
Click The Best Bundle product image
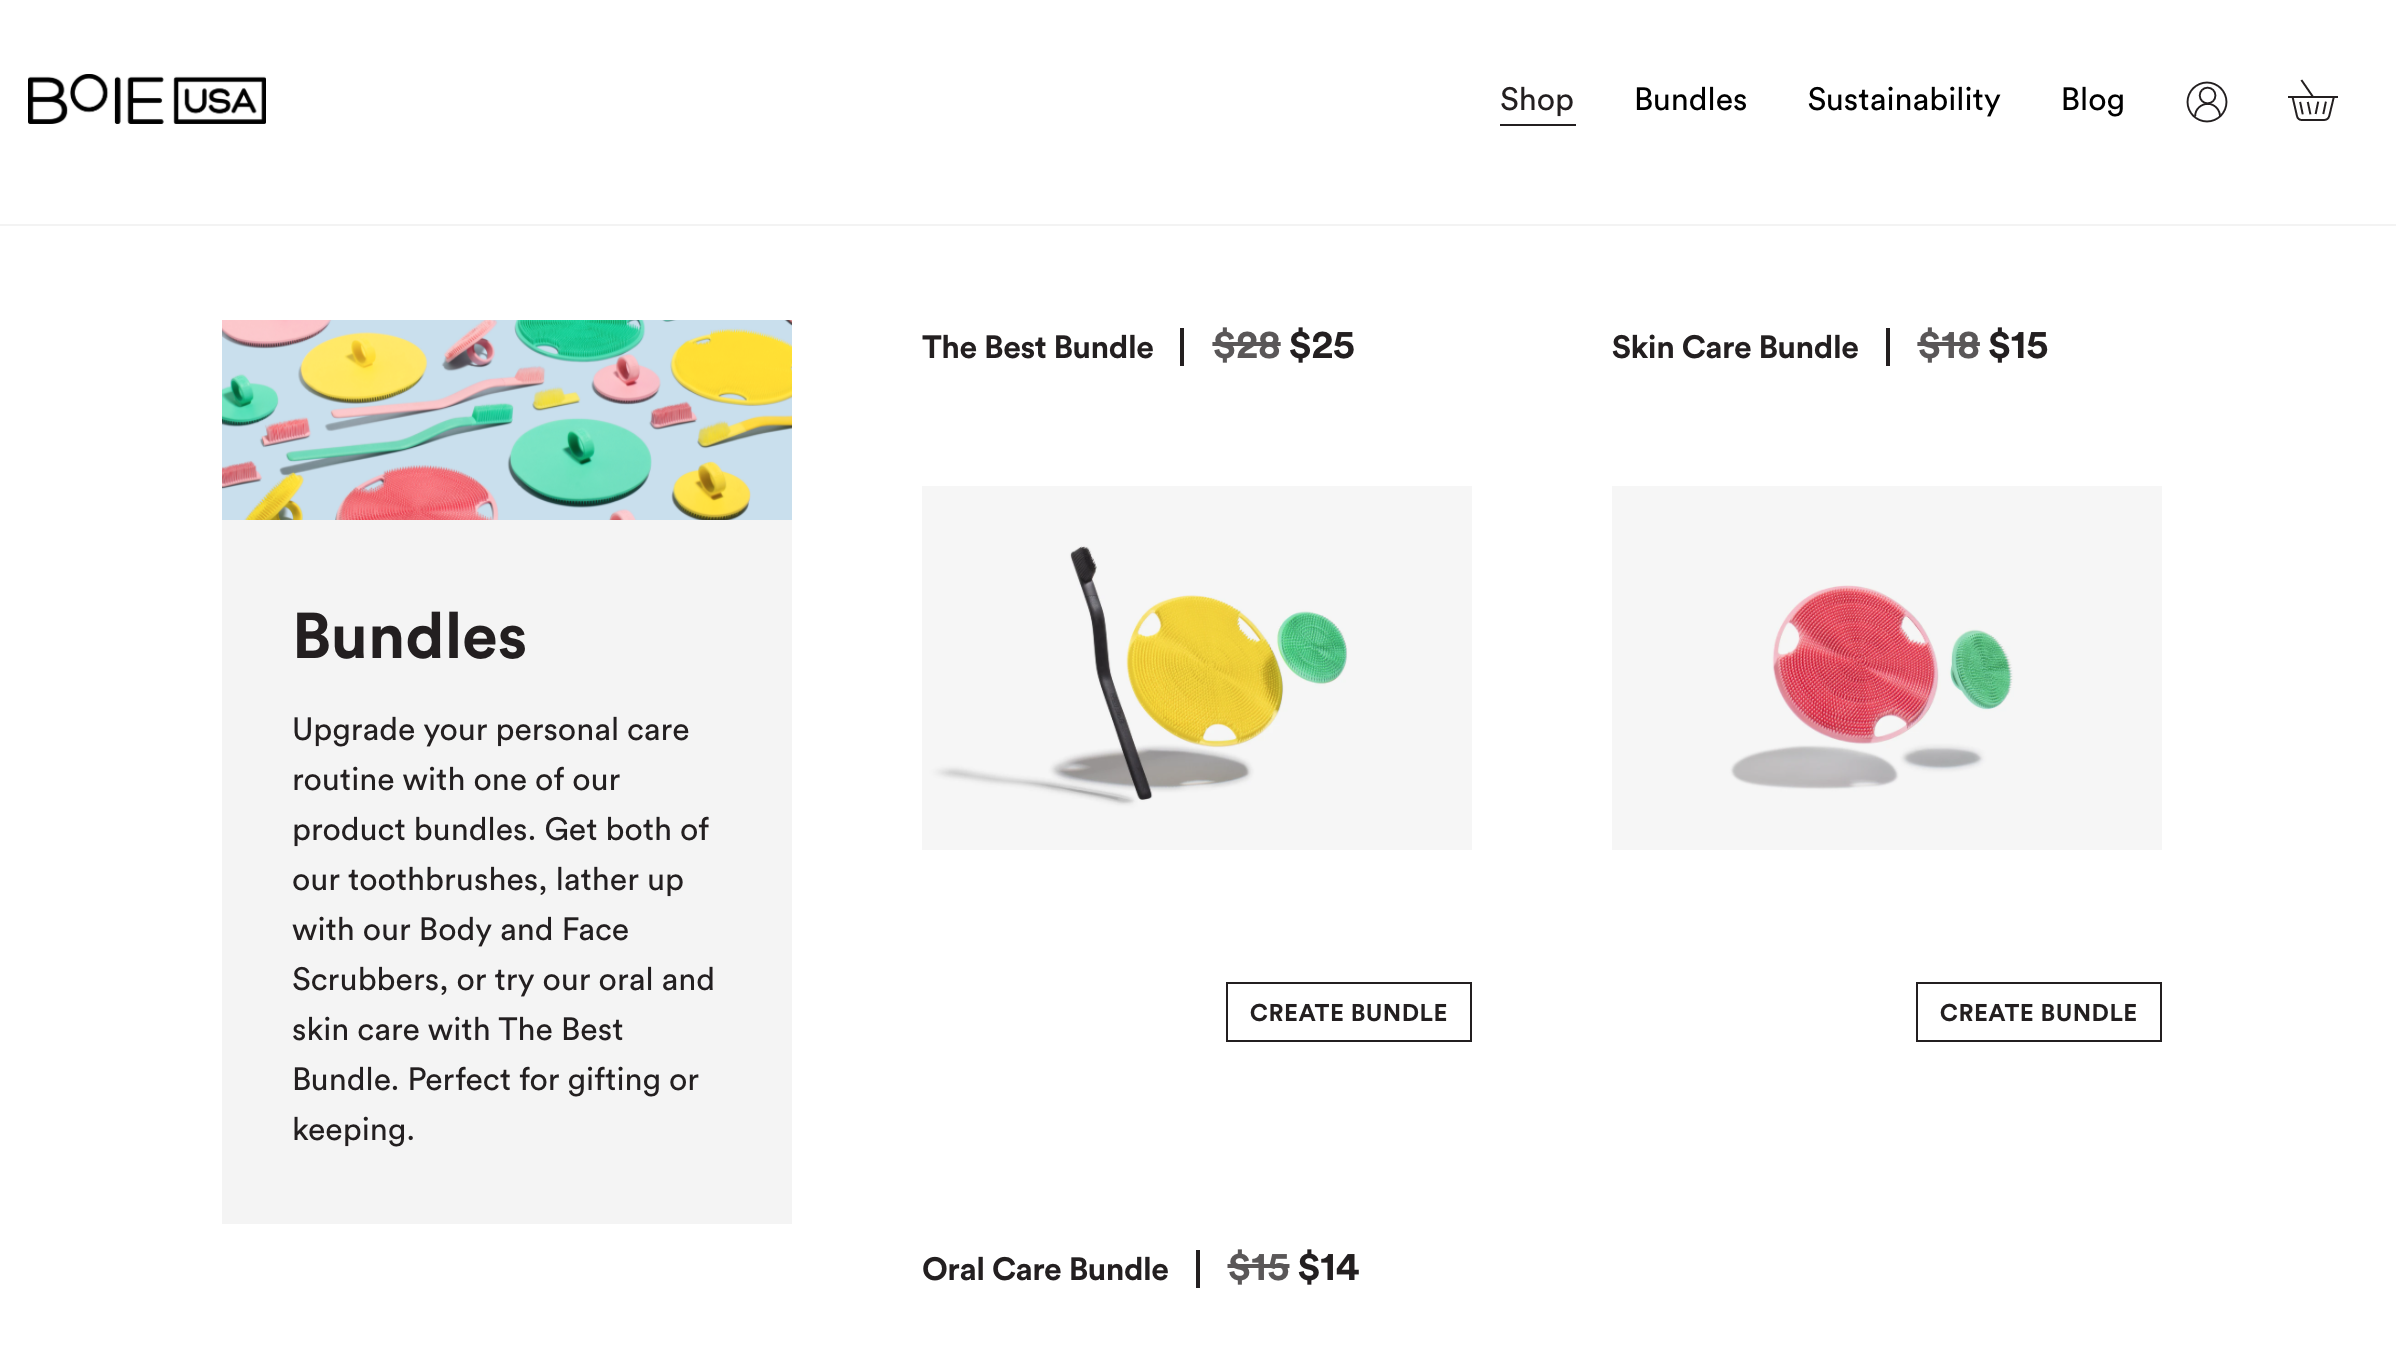click(1196, 668)
